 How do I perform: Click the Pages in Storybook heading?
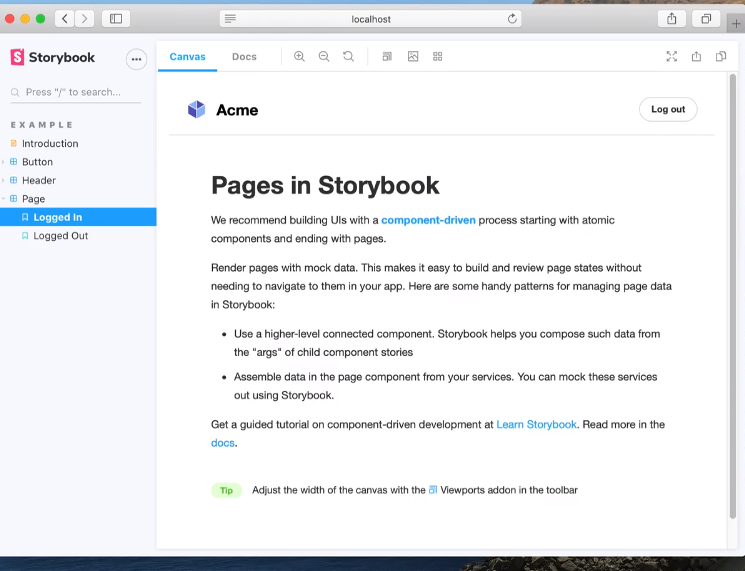325,185
